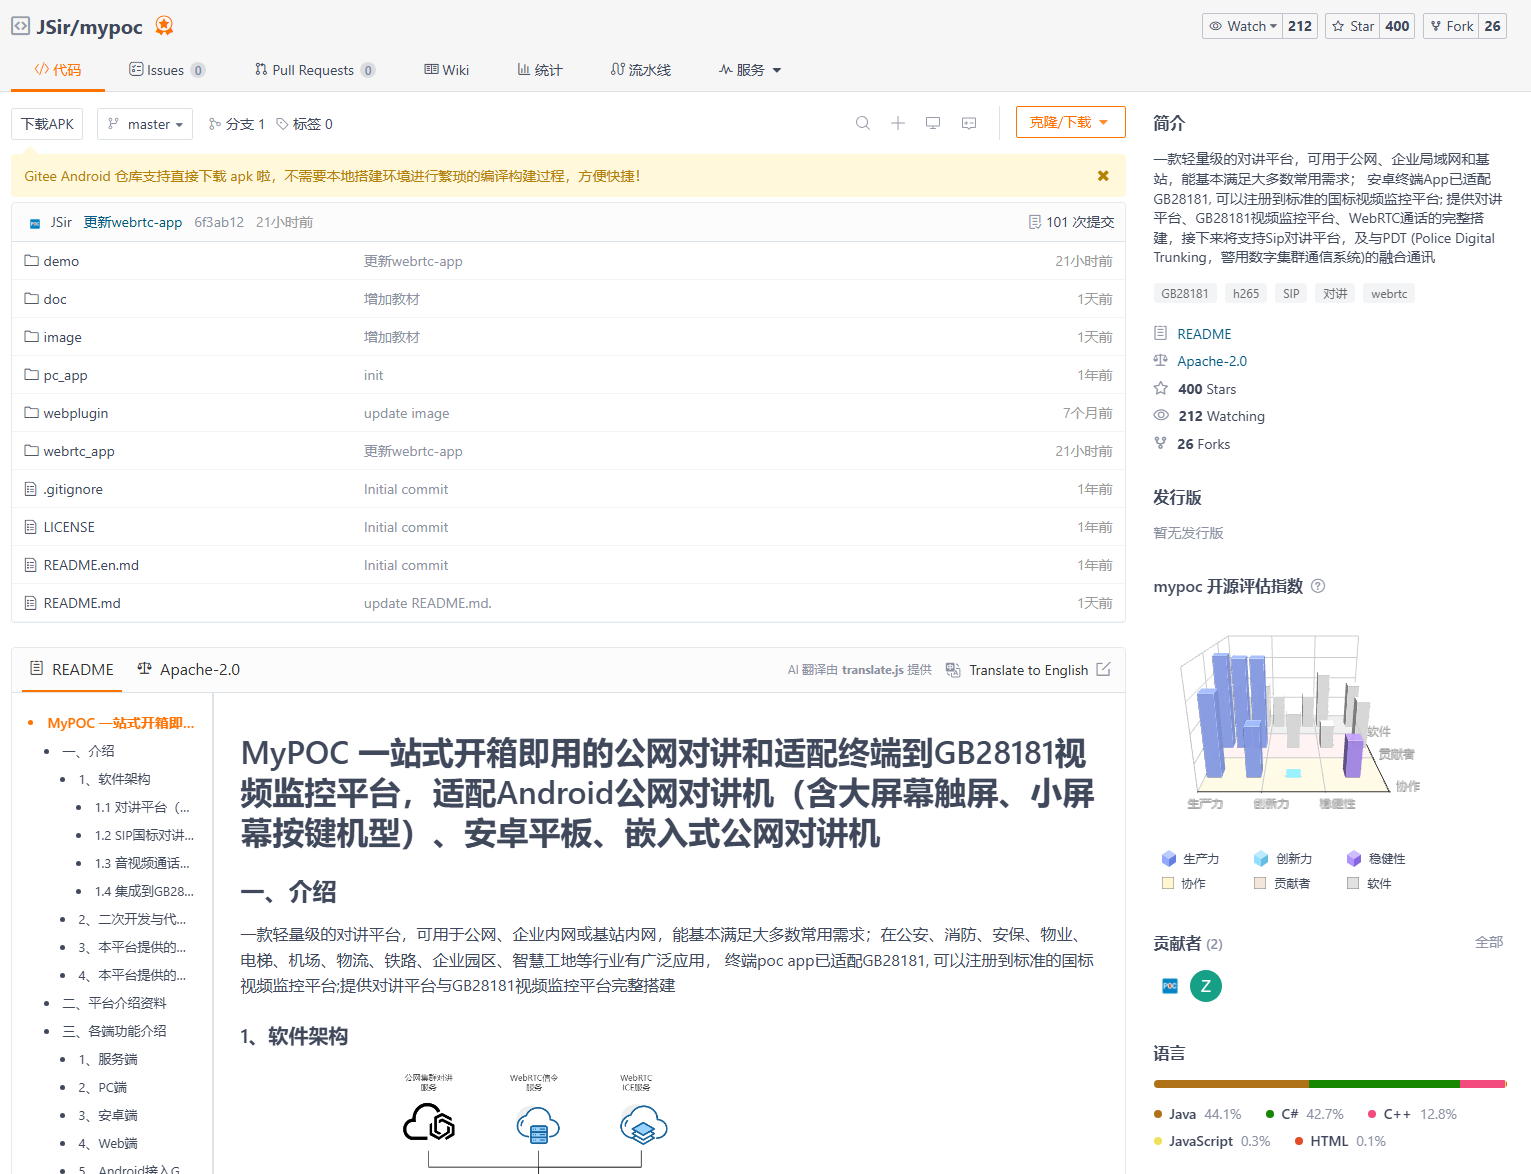Screen dimensions: 1531x1174
Task: Click the GB28181 topic tag
Action: pos(1185,294)
